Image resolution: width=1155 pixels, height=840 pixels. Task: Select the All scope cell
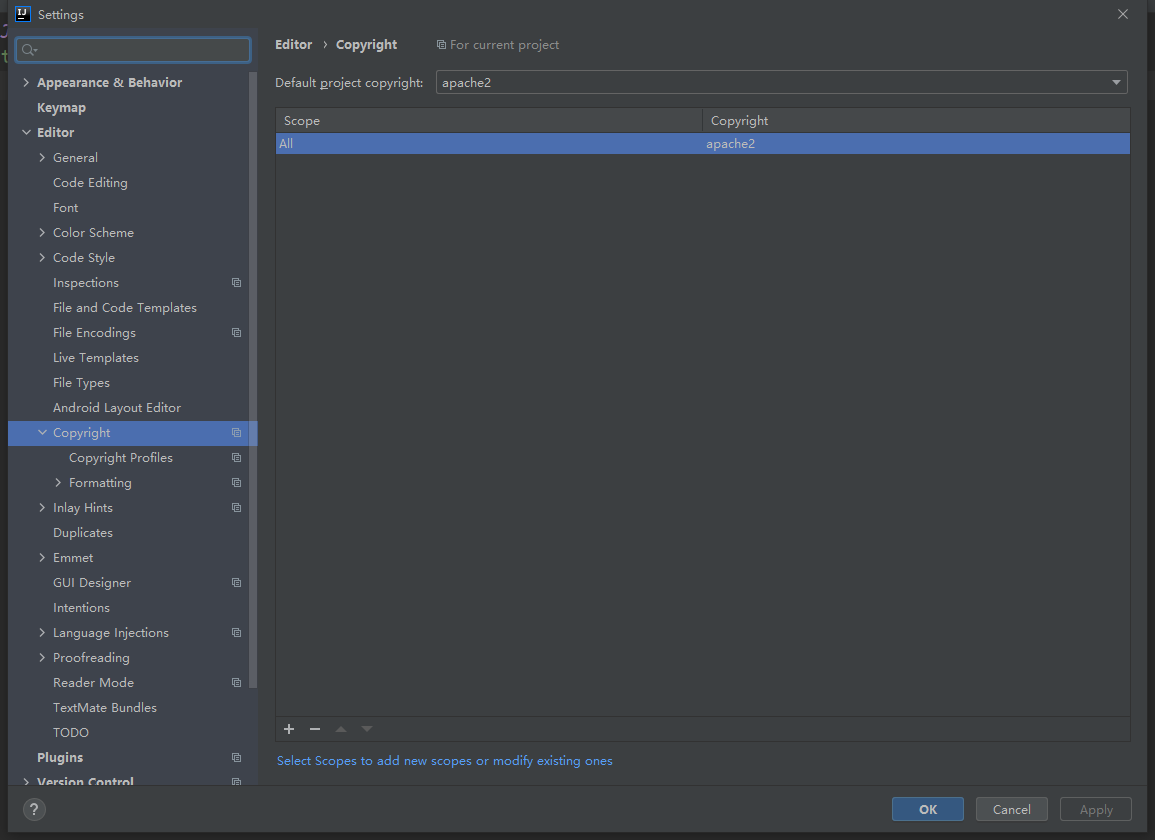click(x=489, y=144)
